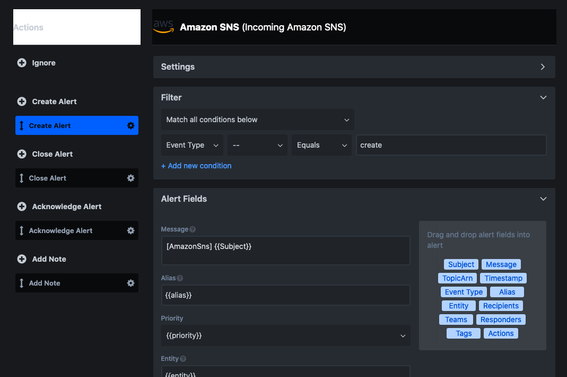Click the Message alert field tag
Screen dimensions: 567x377
tap(501, 264)
